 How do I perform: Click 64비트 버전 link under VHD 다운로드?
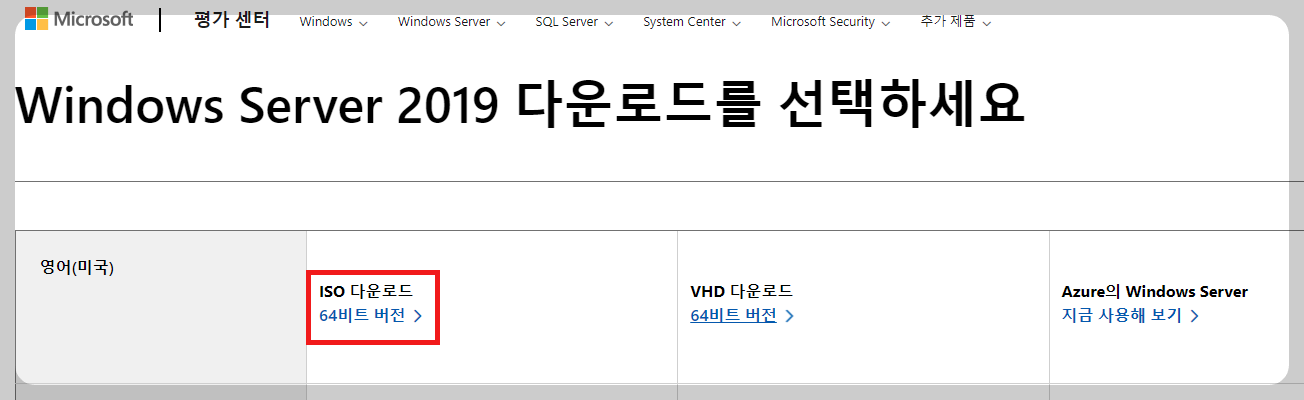[x=743, y=315]
